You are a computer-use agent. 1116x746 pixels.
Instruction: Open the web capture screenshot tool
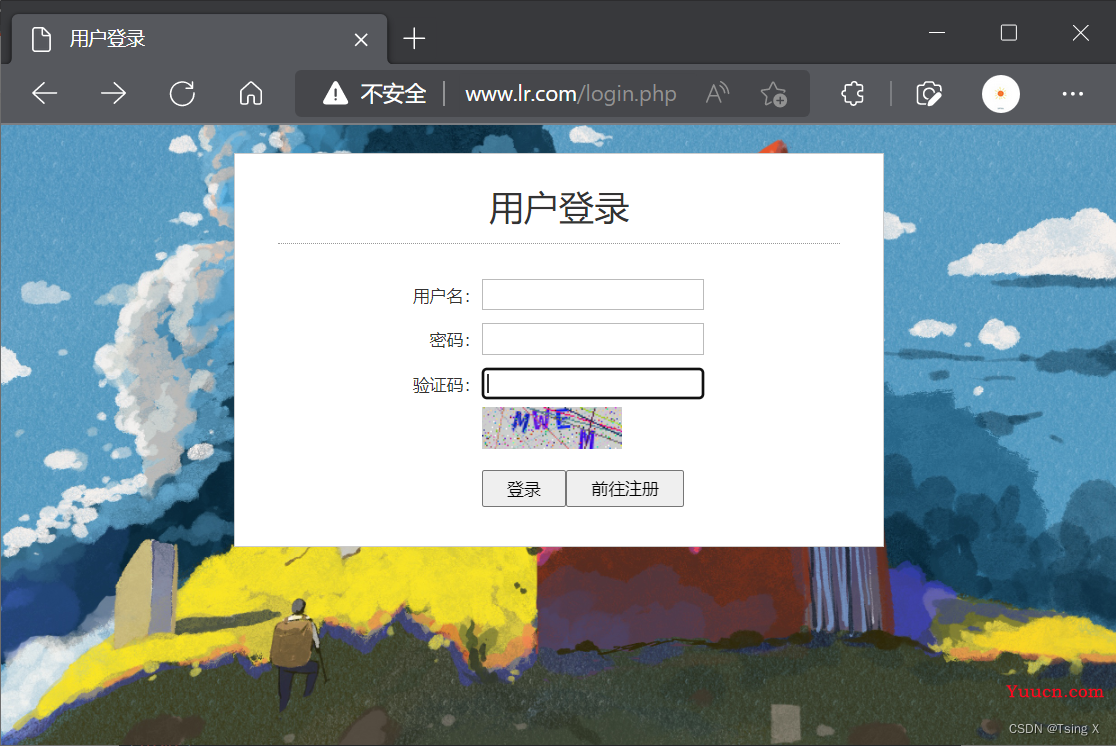point(929,93)
